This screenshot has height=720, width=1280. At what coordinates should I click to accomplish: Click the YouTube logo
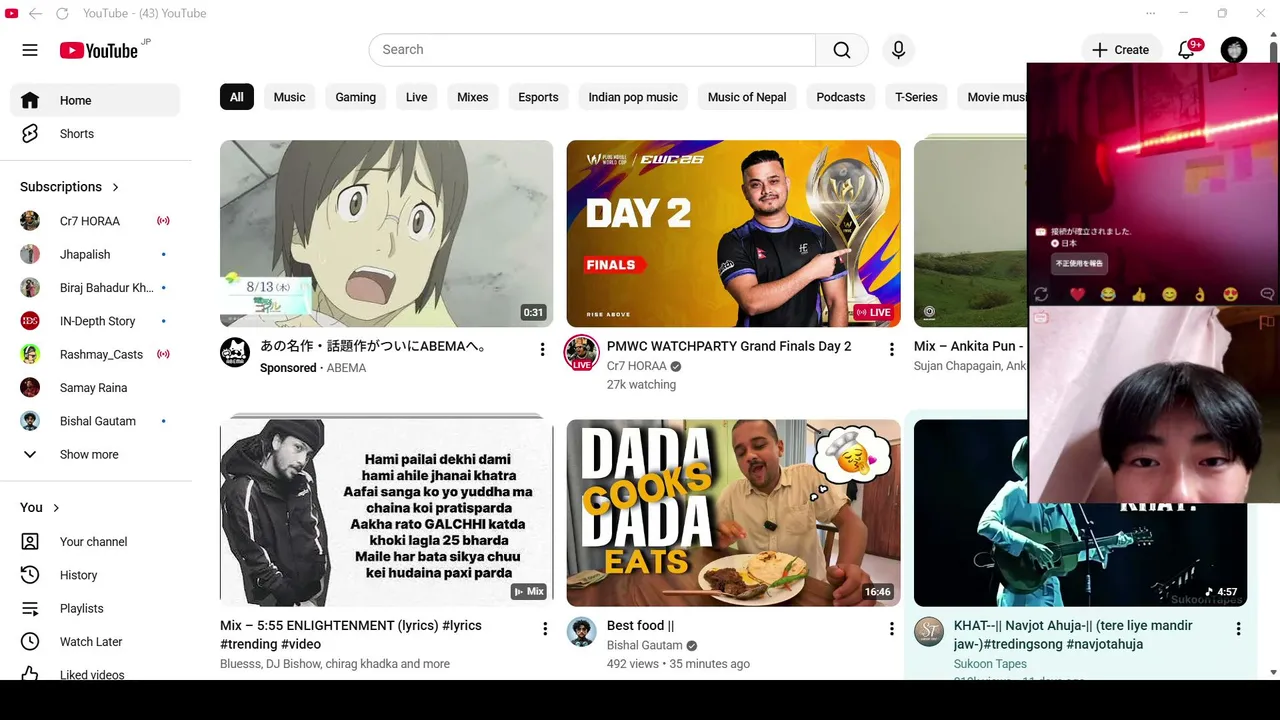coord(99,50)
